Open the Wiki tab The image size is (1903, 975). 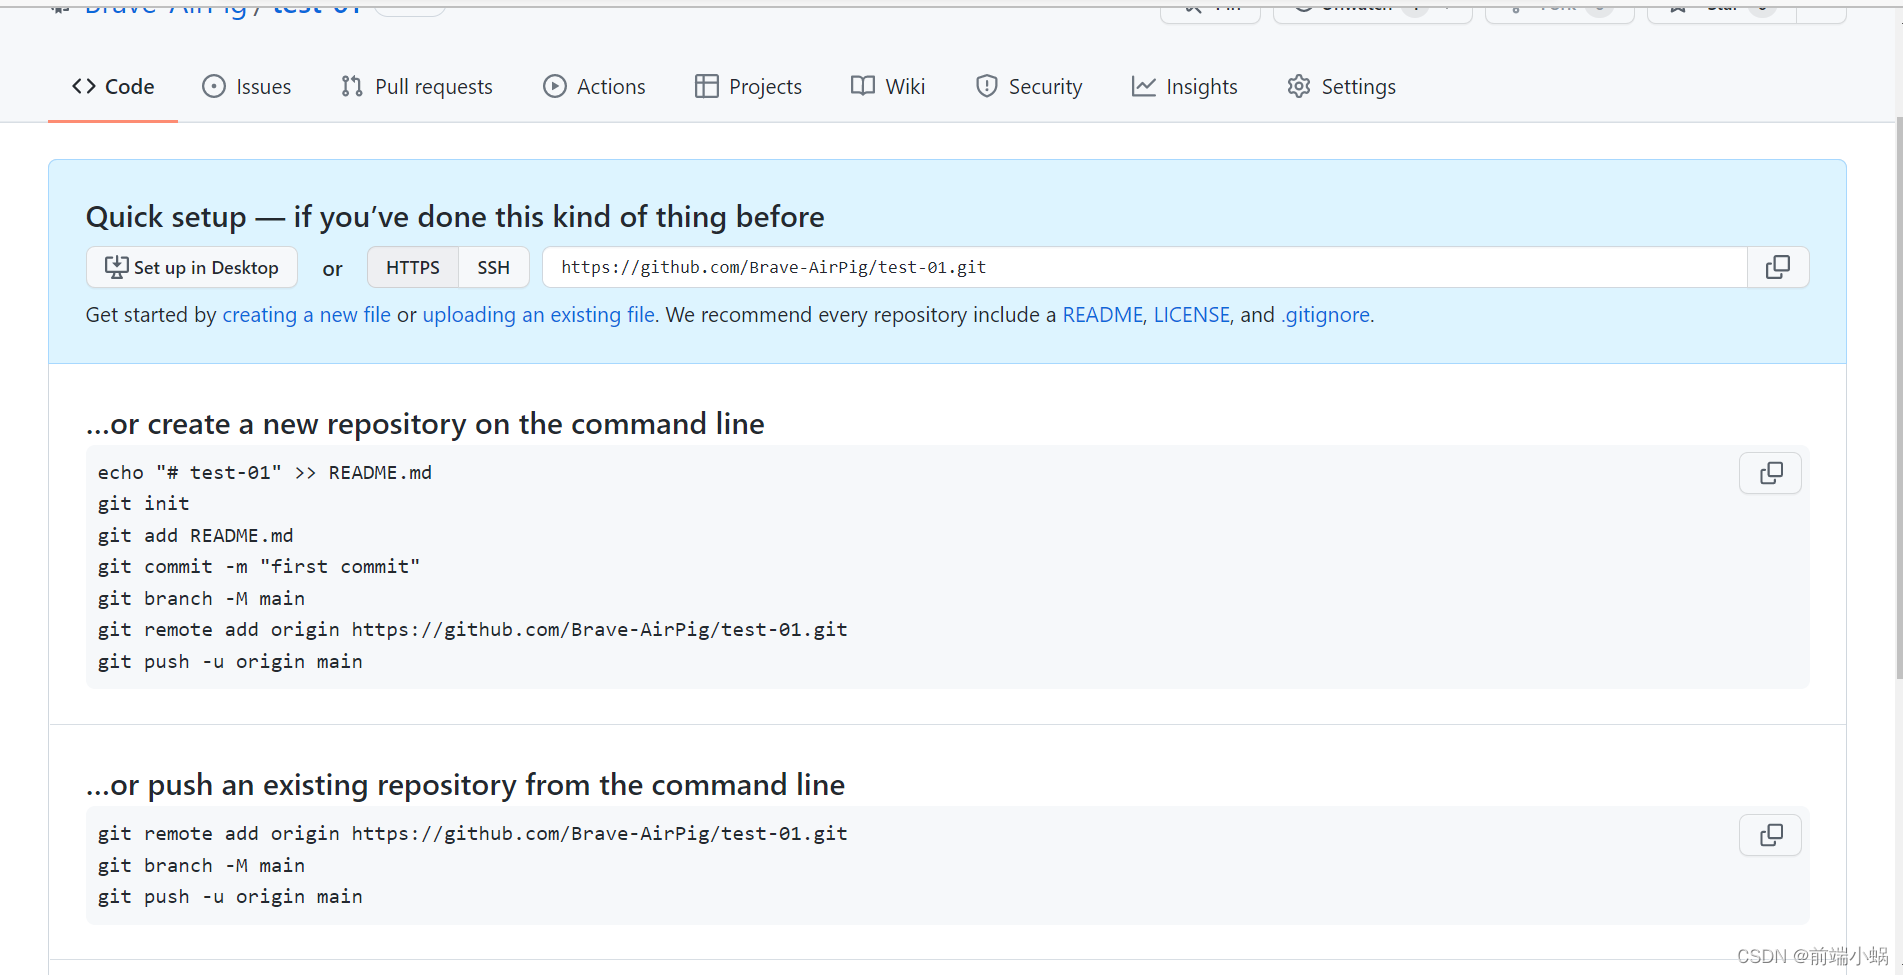tap(888, 87)
